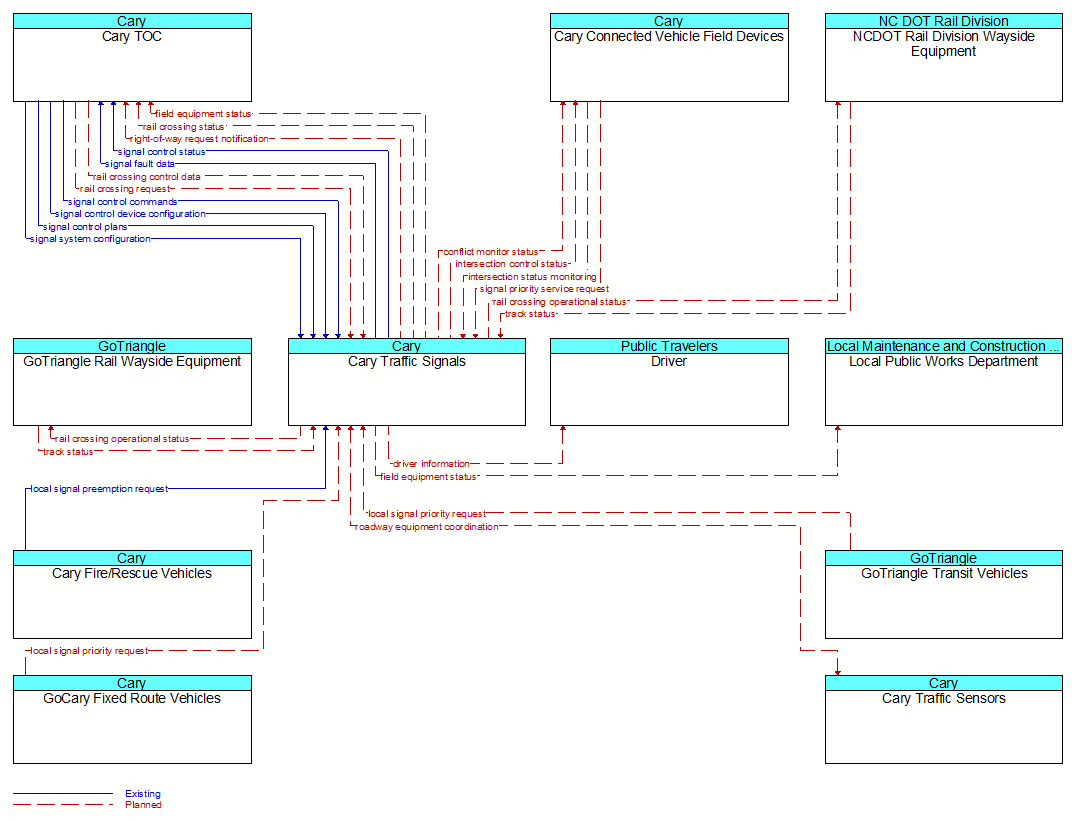Click the 'roadway equipment coordination' flow label
Image resolution: width=1072 pixels, height=822 pixels.
[x=427, y=527]
